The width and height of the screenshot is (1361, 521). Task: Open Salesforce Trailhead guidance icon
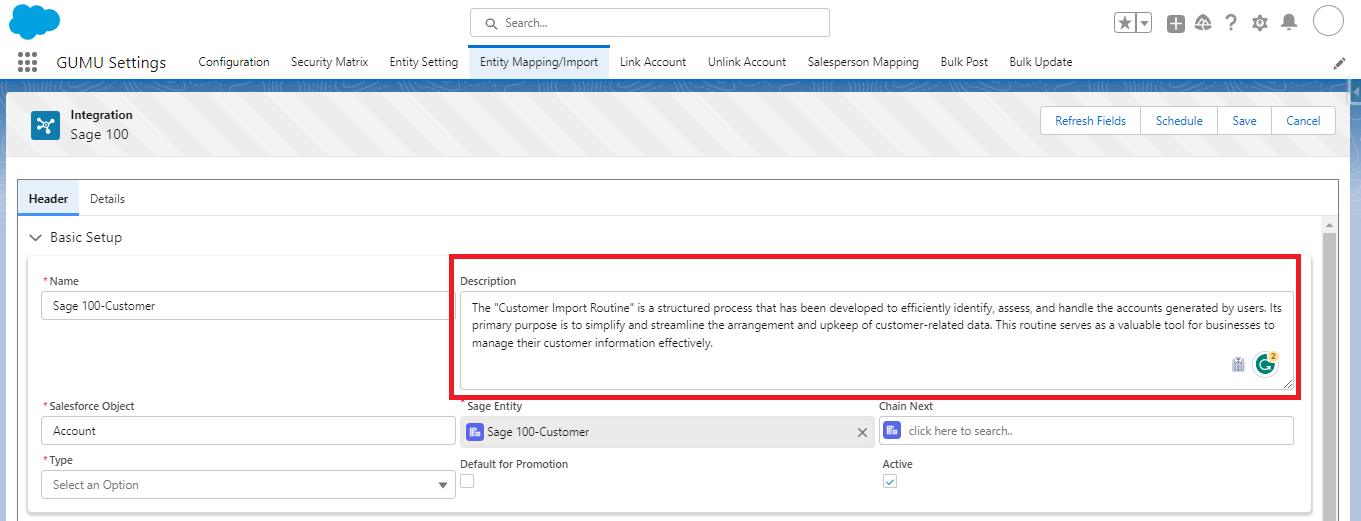coord(1203,23)
